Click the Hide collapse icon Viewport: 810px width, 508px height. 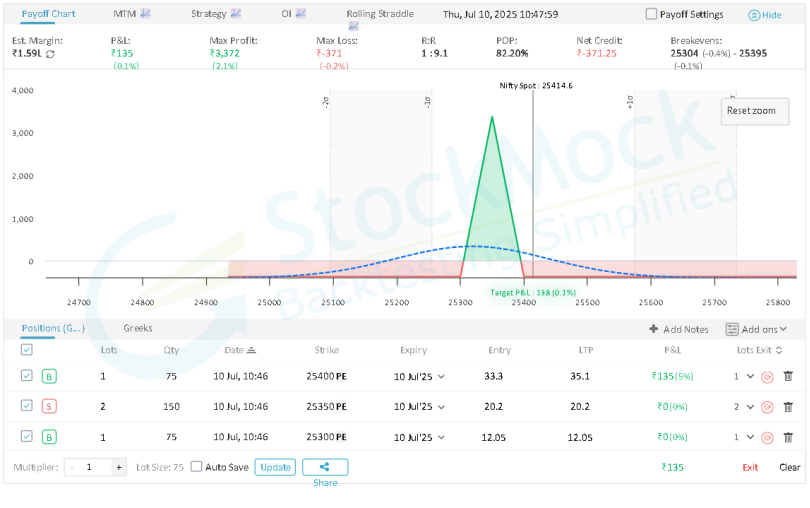point(754,16)
